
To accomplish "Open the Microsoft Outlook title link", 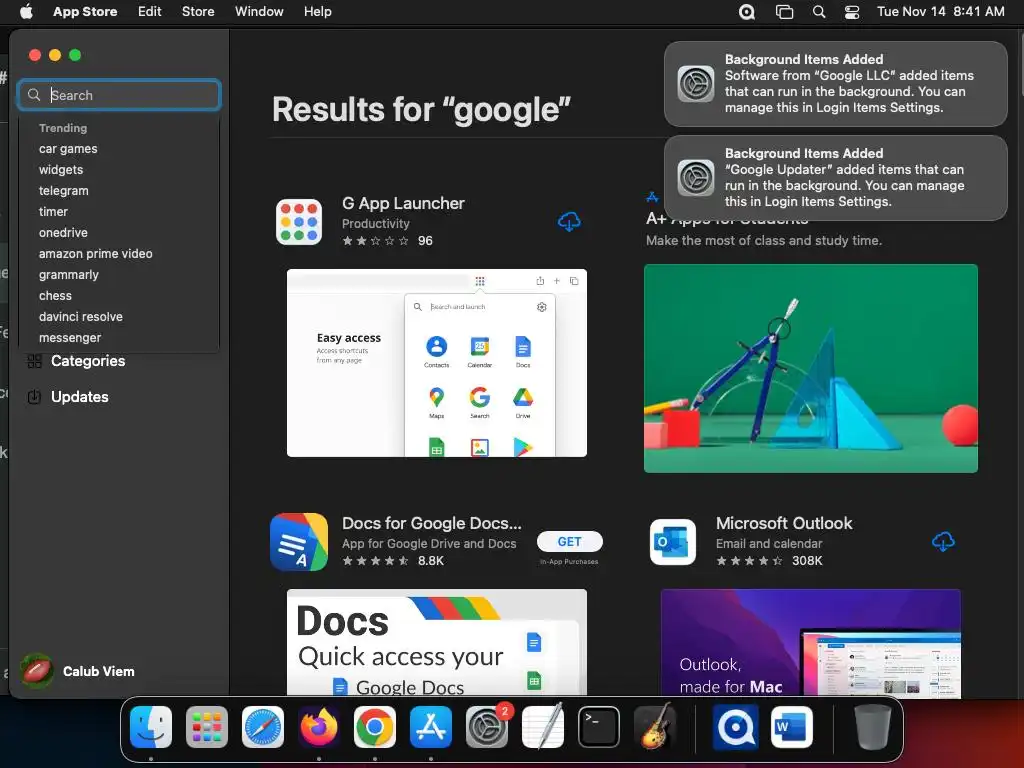I will click(784, 523).
